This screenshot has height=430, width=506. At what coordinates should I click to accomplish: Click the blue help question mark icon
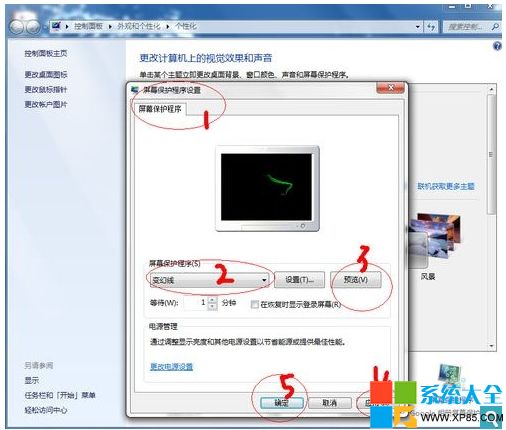click(x=497, y=46)
